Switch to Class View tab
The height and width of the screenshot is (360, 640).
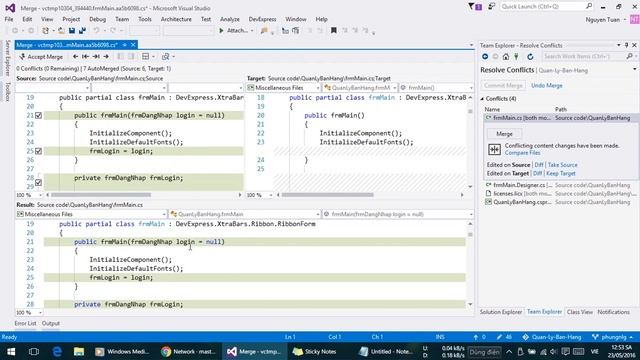pyautogui.click(x=580, y=312)
